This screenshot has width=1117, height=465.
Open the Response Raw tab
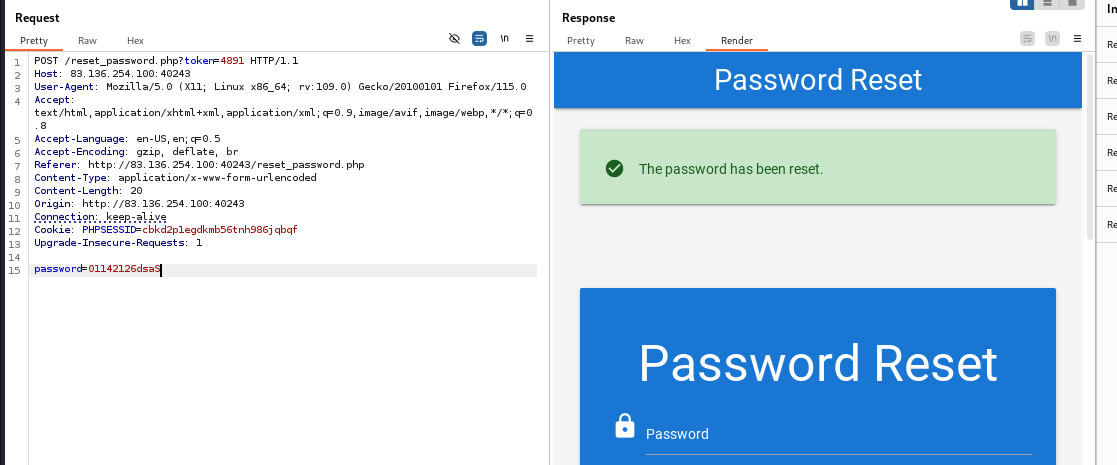click(x=634, y=41)
